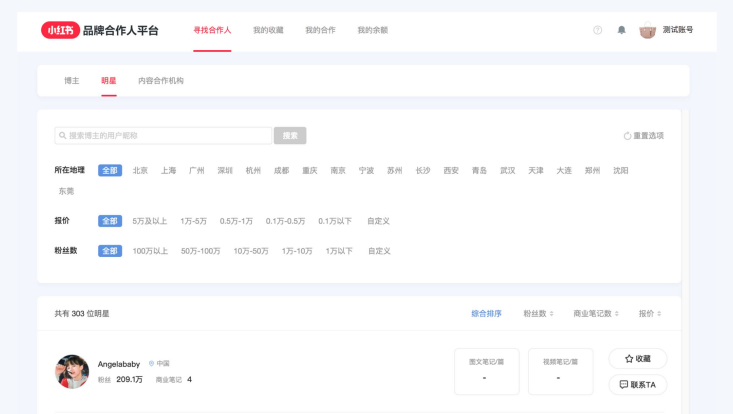Filter location by 成都
Viewport: 733px width, 414px height.
click(x=281, y=171)
